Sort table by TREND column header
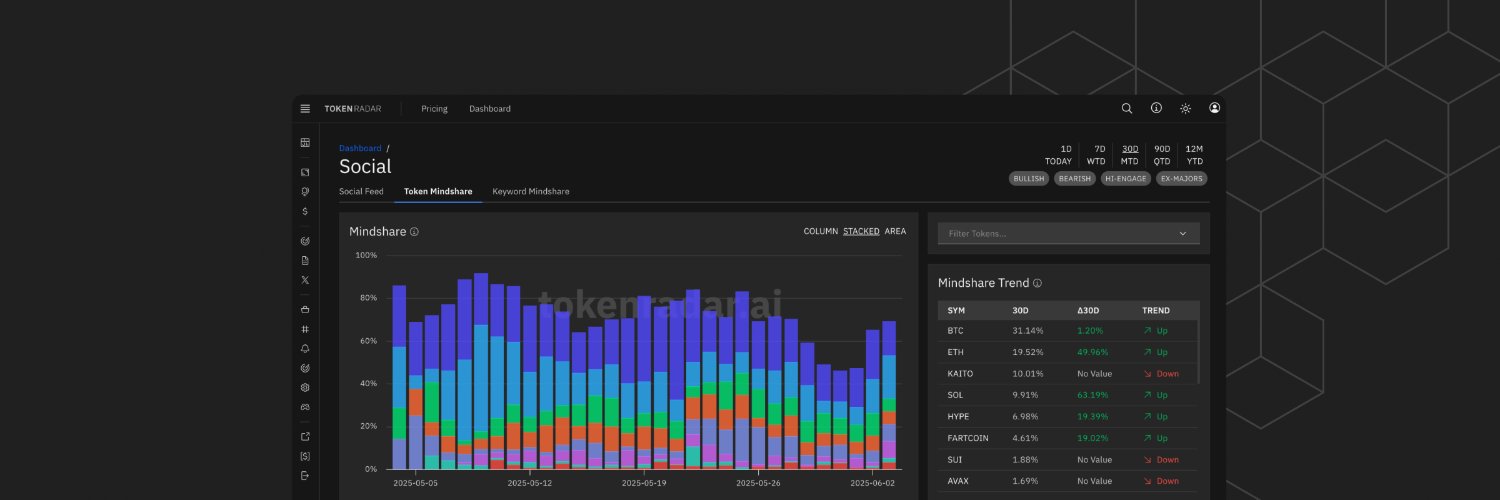Image resolution: width=1500 pixels, height=500 pixels. coord(1156,310)
